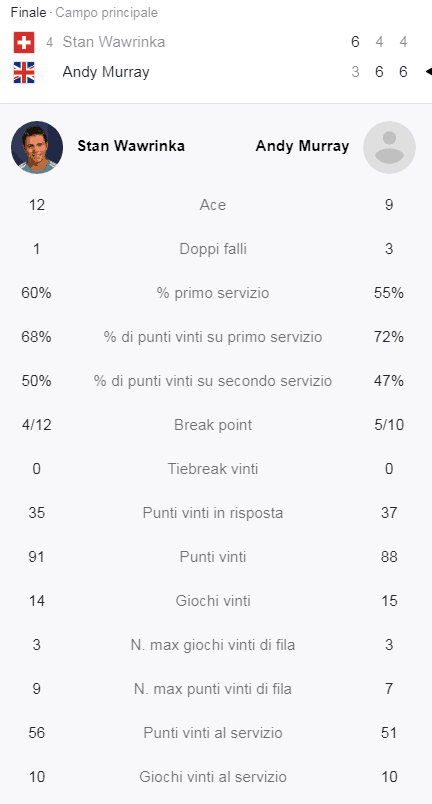Open Stan Wawrinka's profile photo
Image resolution: width=432 pixels, height=804 pixels.
click(x=37, y=147)
